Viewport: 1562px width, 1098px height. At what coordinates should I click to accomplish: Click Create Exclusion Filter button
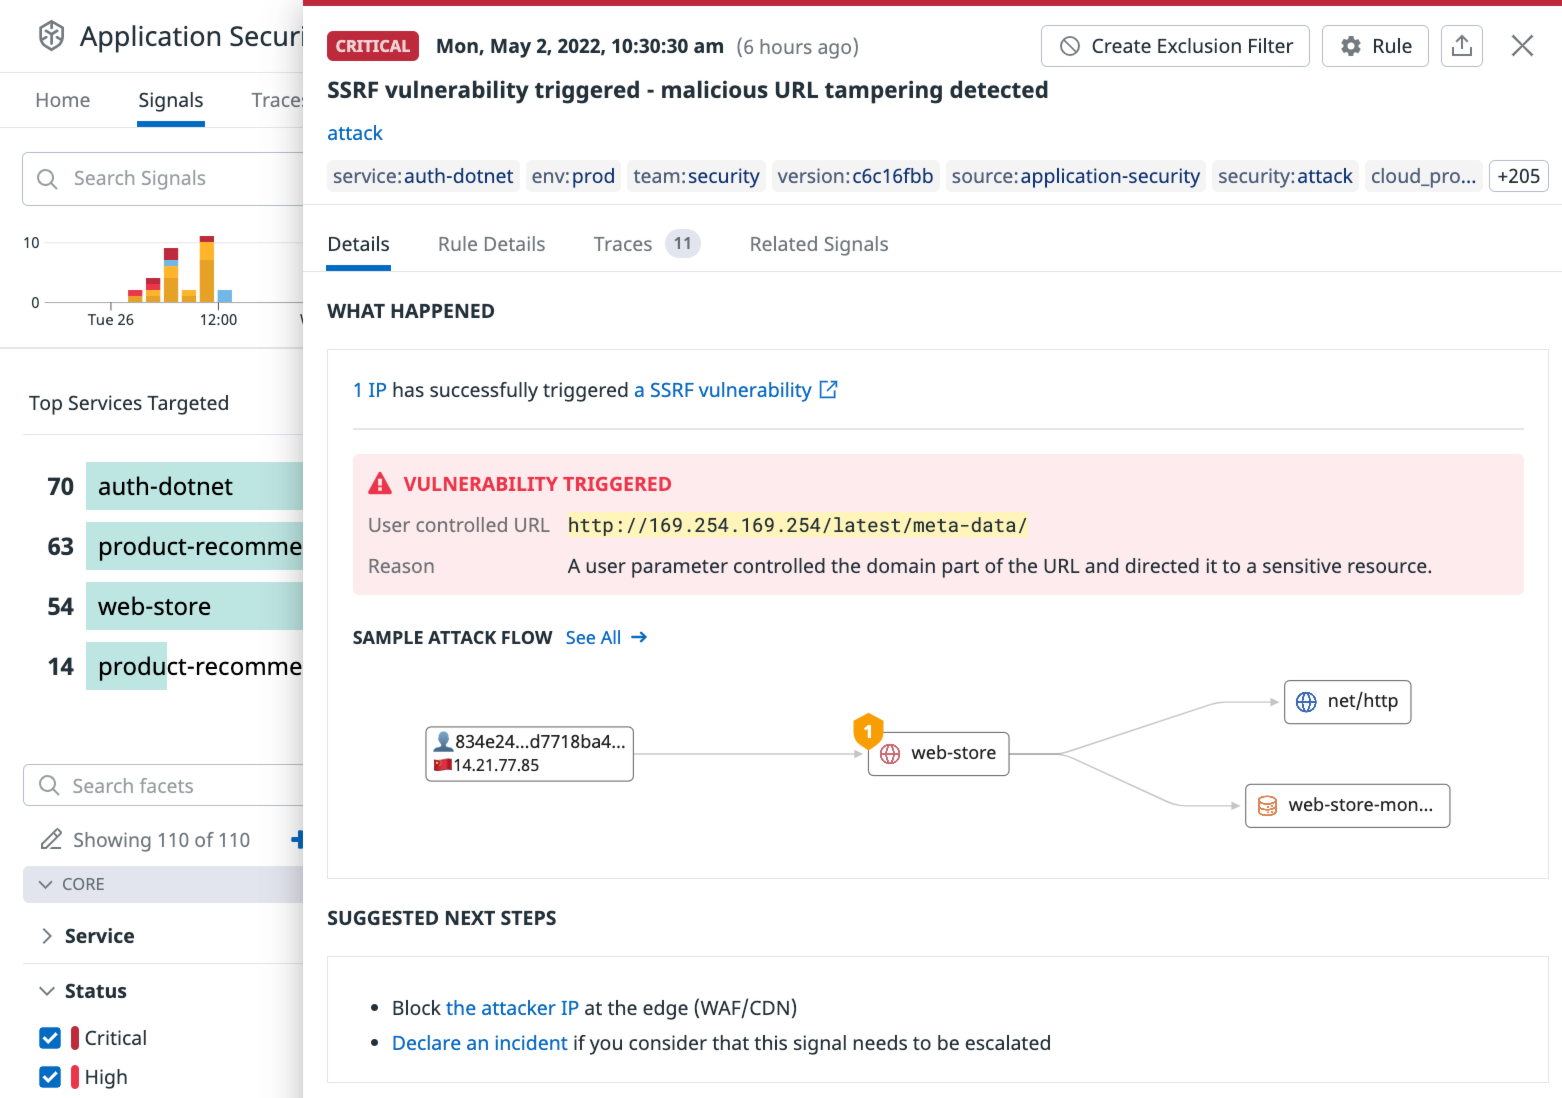click(x=1175, y=46)
